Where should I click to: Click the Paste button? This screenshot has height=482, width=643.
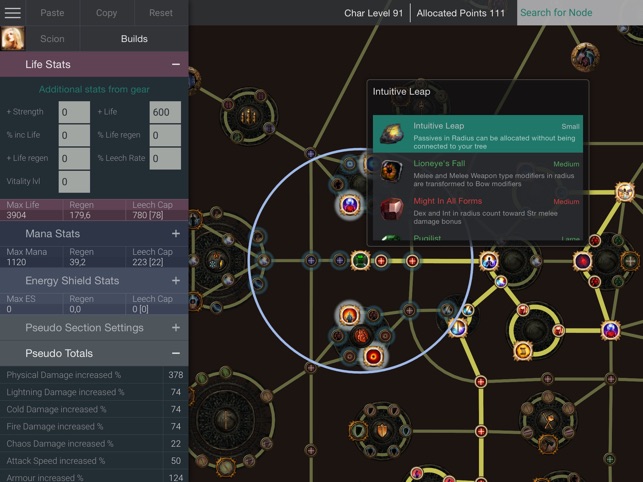pos(52,13)
